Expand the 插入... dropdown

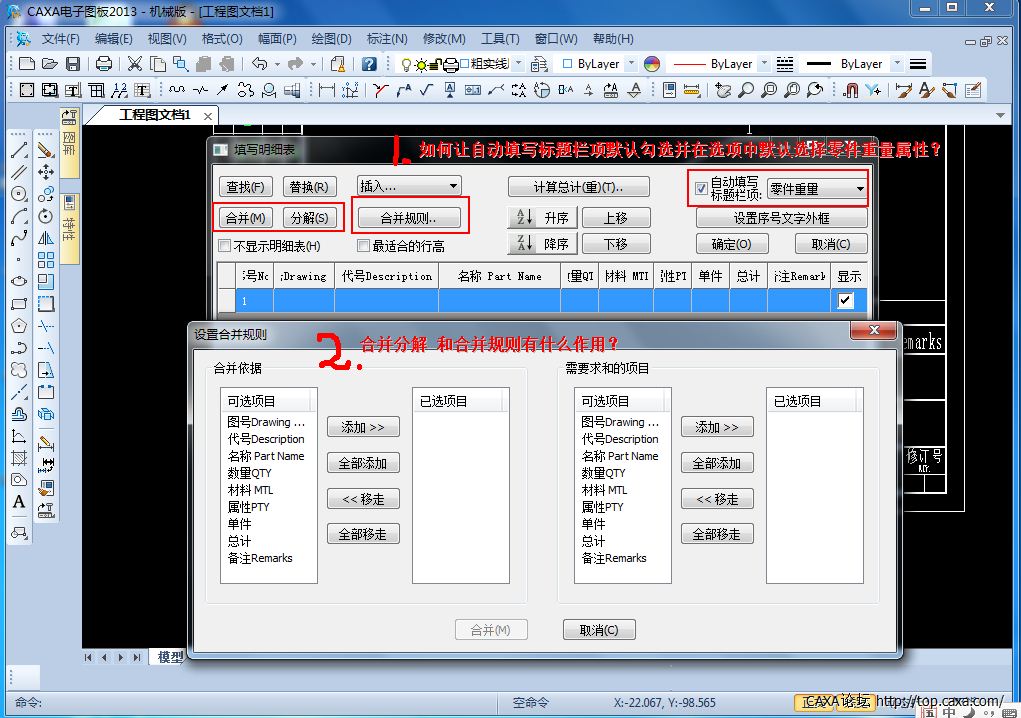coord(409,186)
